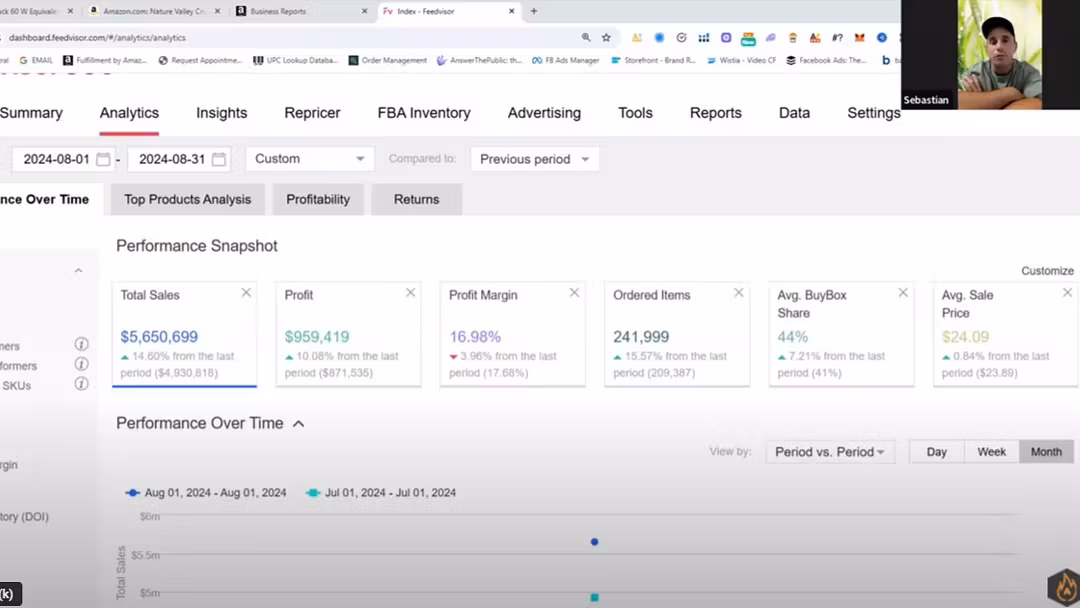This screenshot has width=1080, height=608.
Task: Collapse the Performance Over Time section
Action: [x=298, y=424]
